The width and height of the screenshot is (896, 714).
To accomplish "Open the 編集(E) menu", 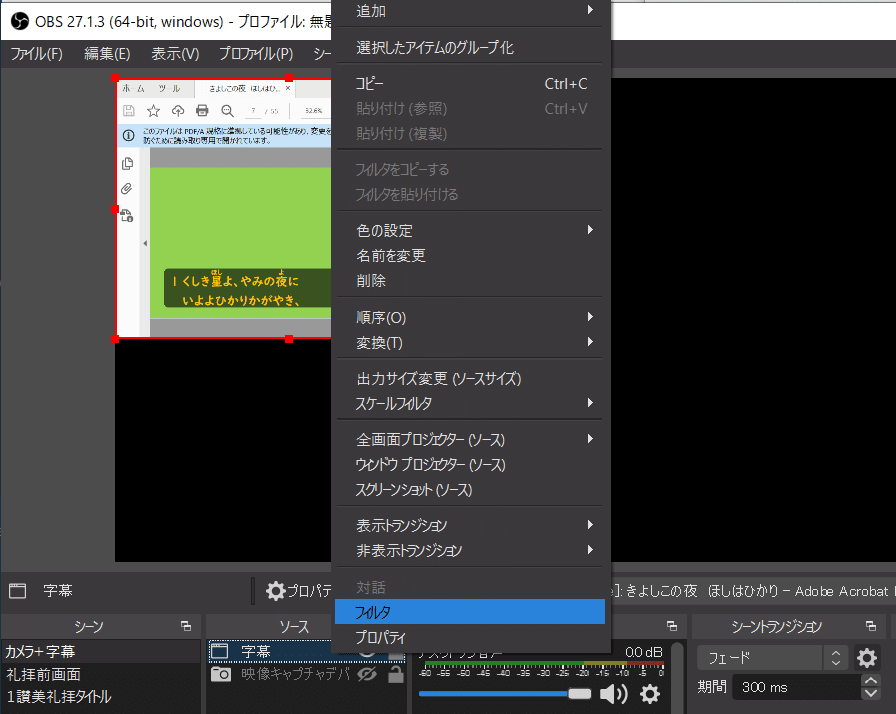I will tap(107, 54).
